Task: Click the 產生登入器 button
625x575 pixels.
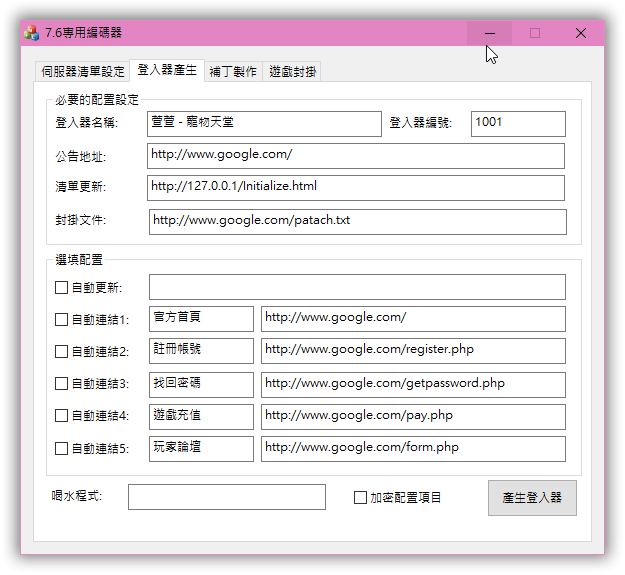Action: tap(532, 498)
